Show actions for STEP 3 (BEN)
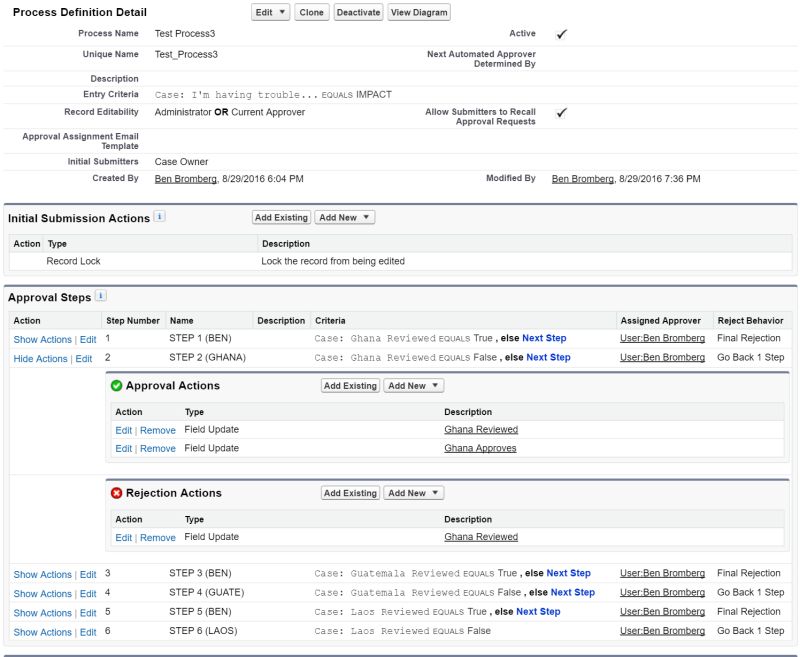 tap(41, 575)
